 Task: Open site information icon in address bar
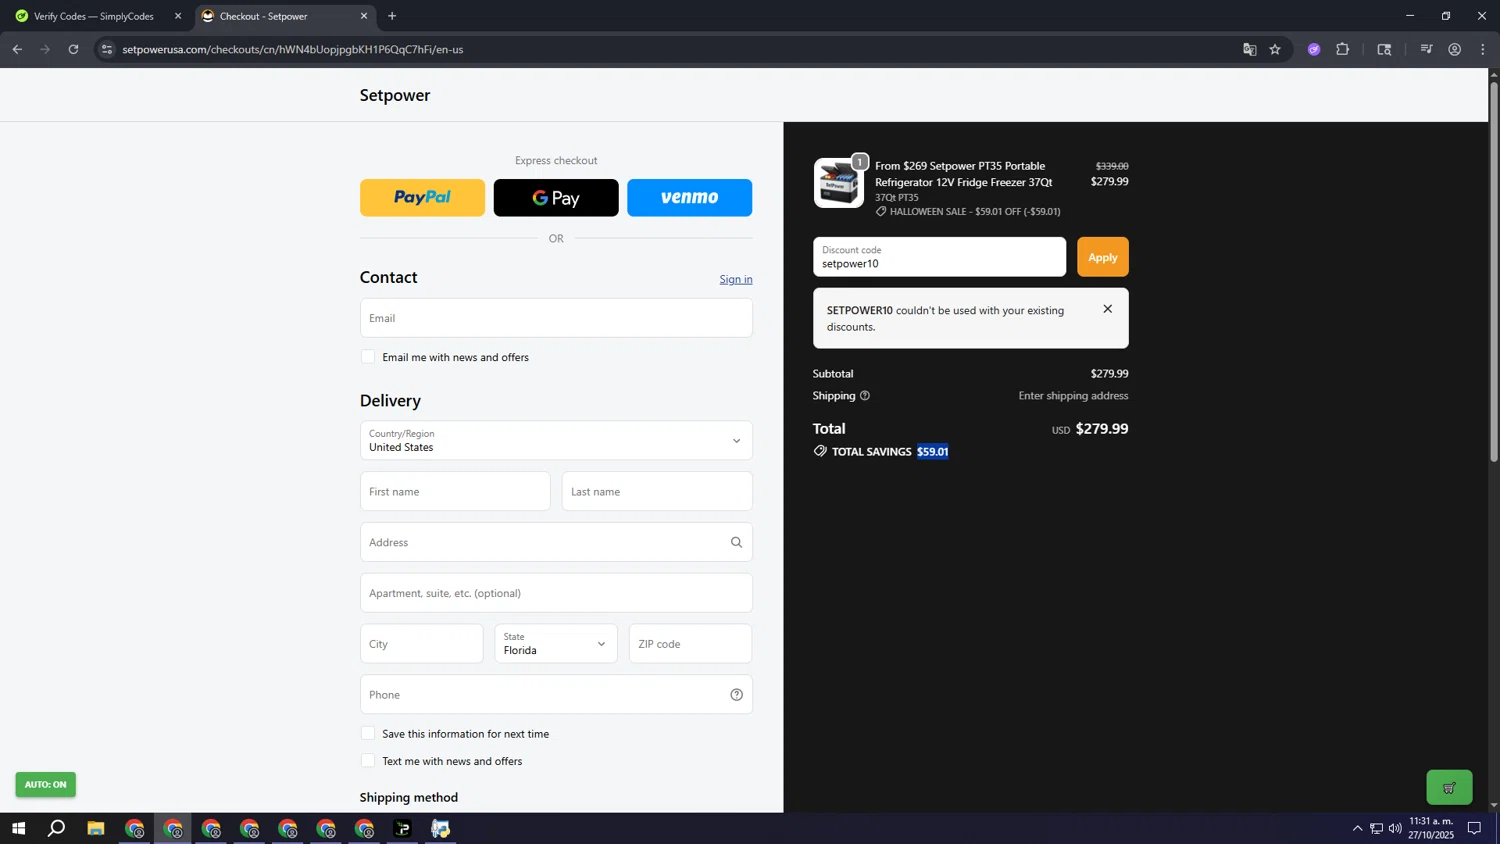pos(107,49)
